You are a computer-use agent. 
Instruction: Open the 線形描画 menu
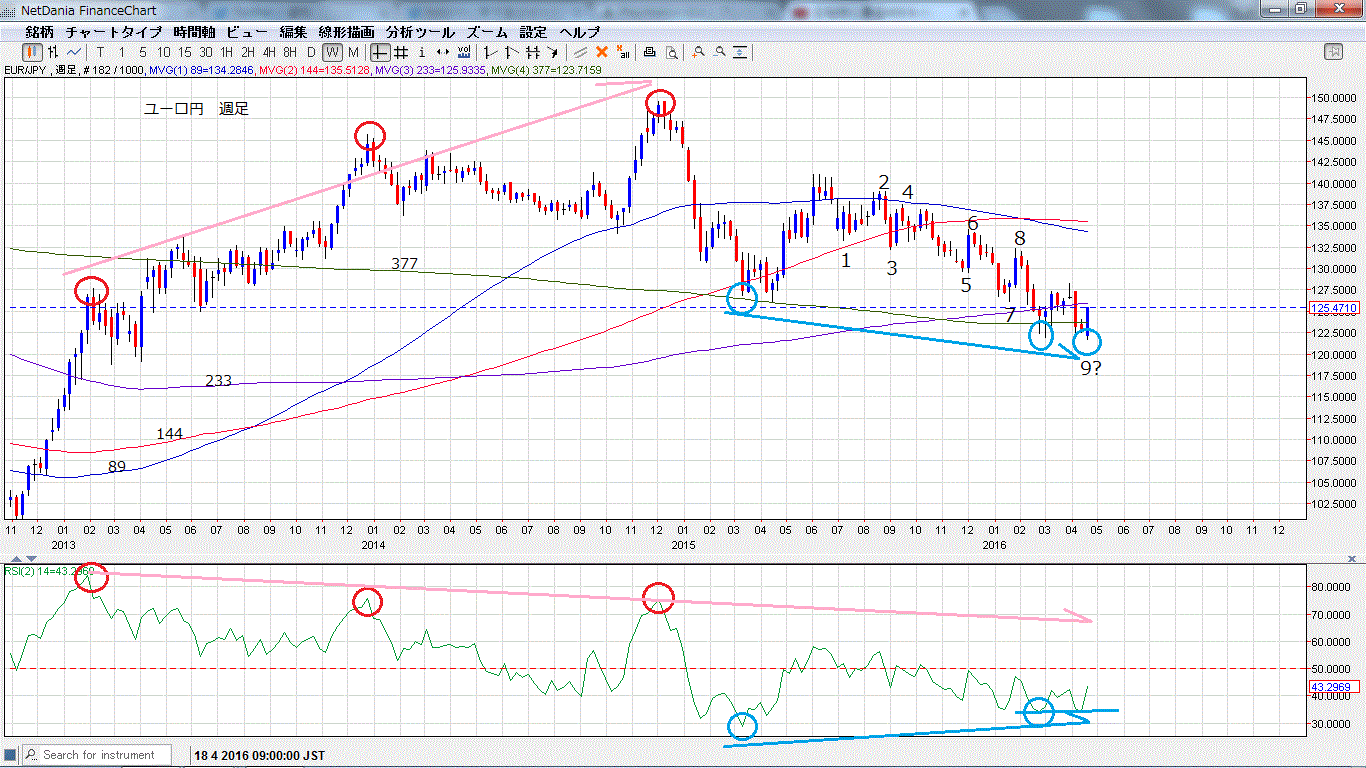click(347, 32)
